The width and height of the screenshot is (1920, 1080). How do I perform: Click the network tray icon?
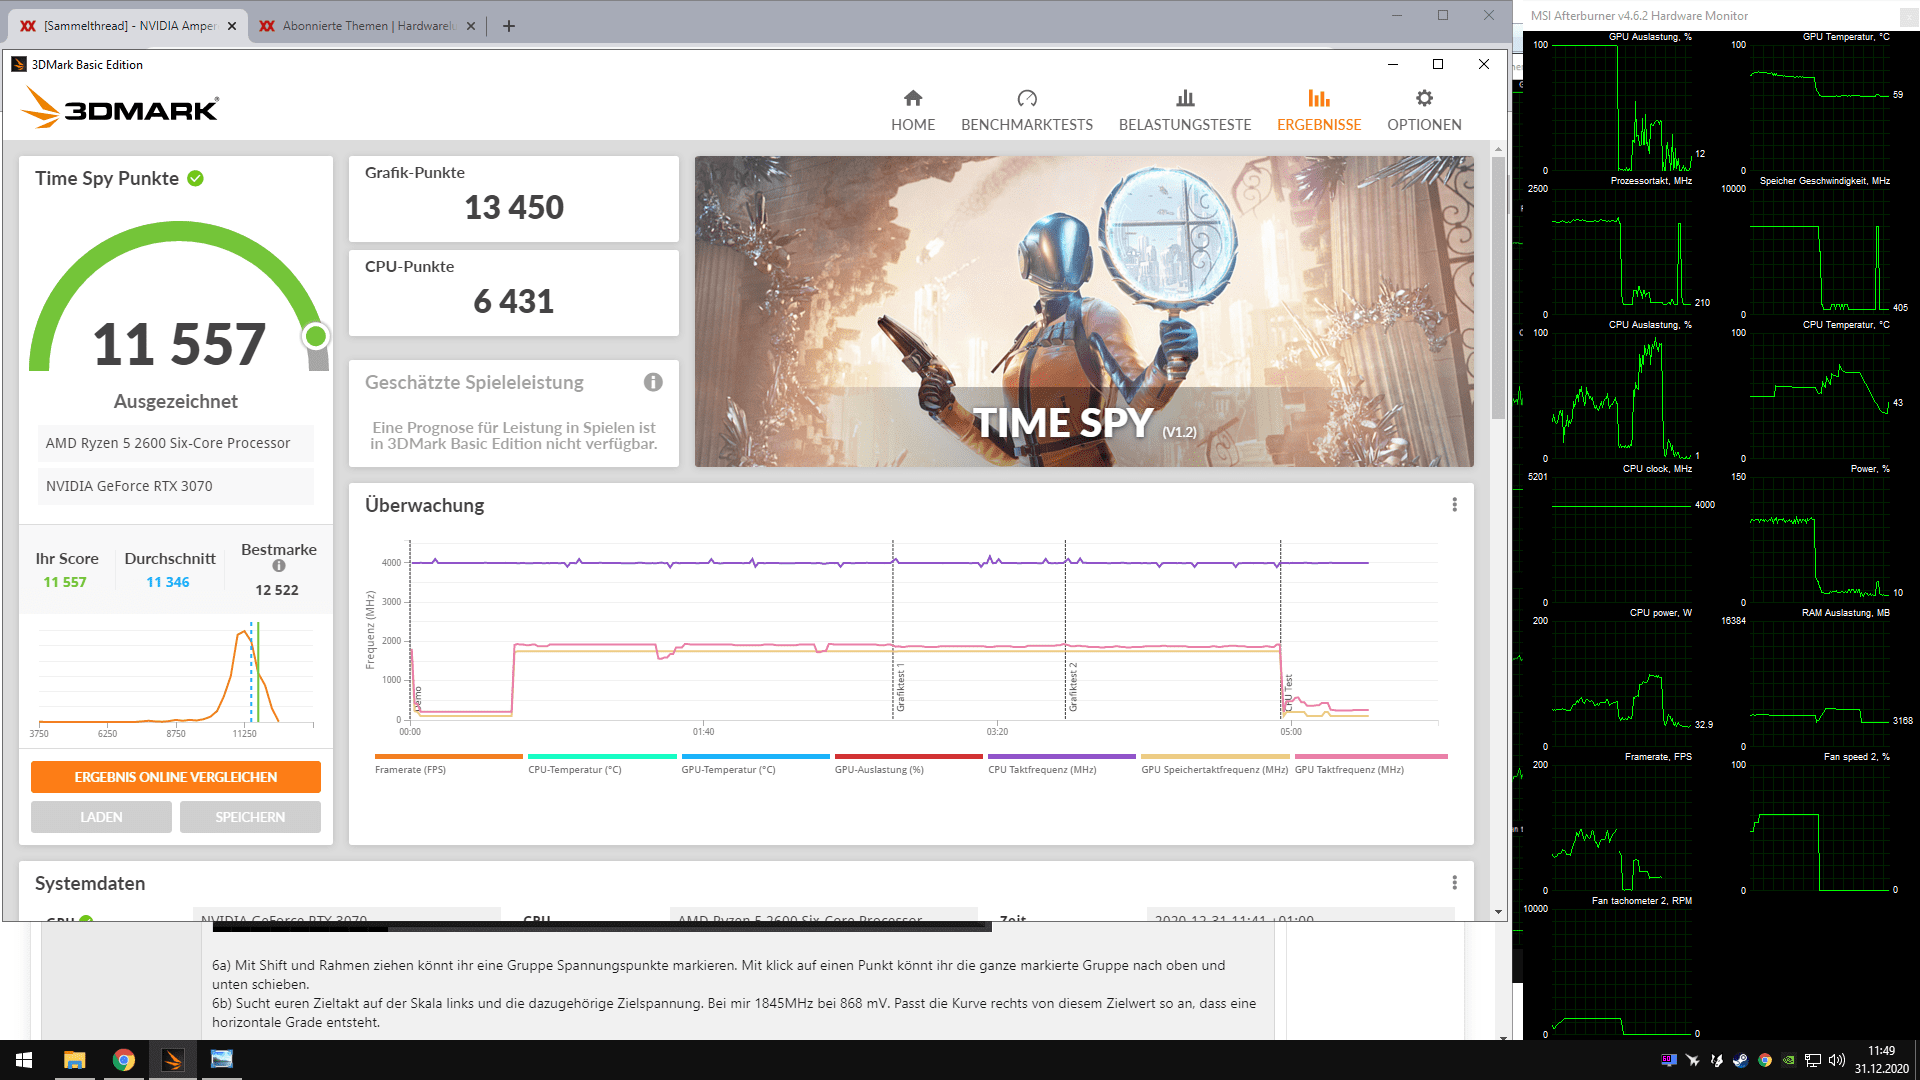point(1812,1060)
